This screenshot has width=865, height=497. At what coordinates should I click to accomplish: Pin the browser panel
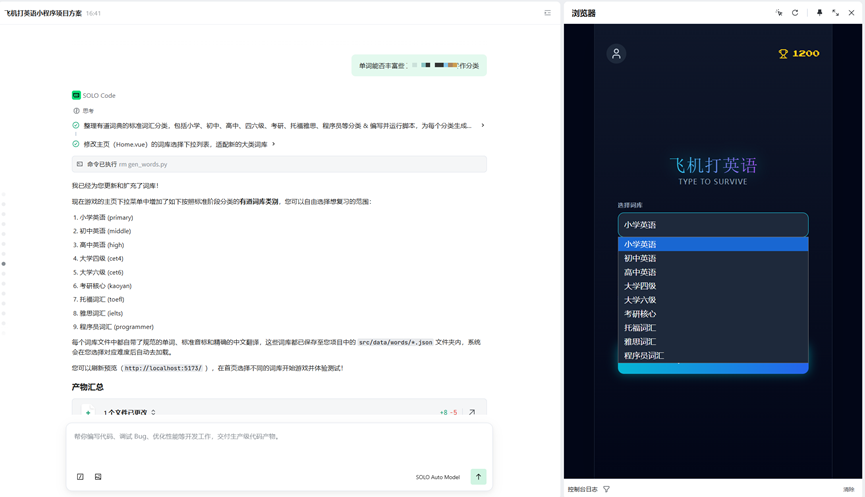pos(820,13)
